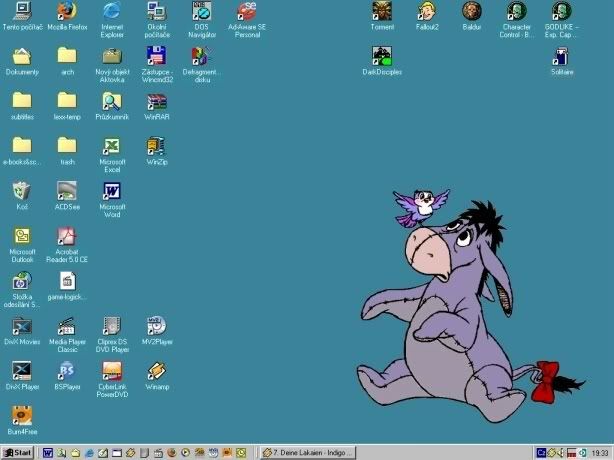Screen dimensions: 614x460
Task: Launch WinZip shortcut
Action: (x=157, y=151)
